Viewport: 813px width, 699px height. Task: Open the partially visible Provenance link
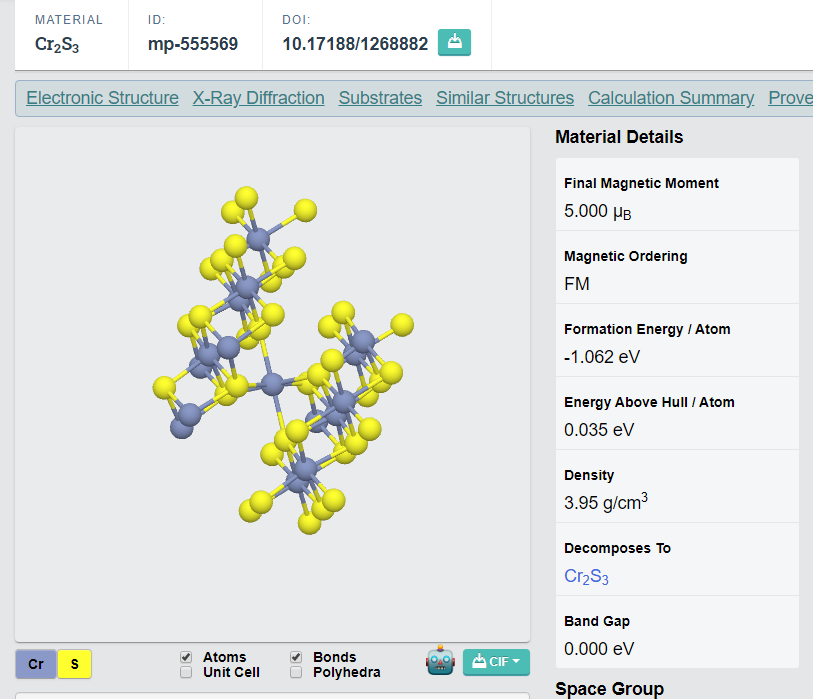click(790, 98)
